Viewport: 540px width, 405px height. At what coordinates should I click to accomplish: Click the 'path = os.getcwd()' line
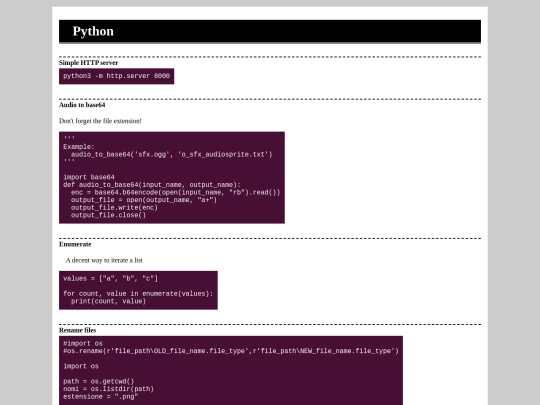[98, 381]
